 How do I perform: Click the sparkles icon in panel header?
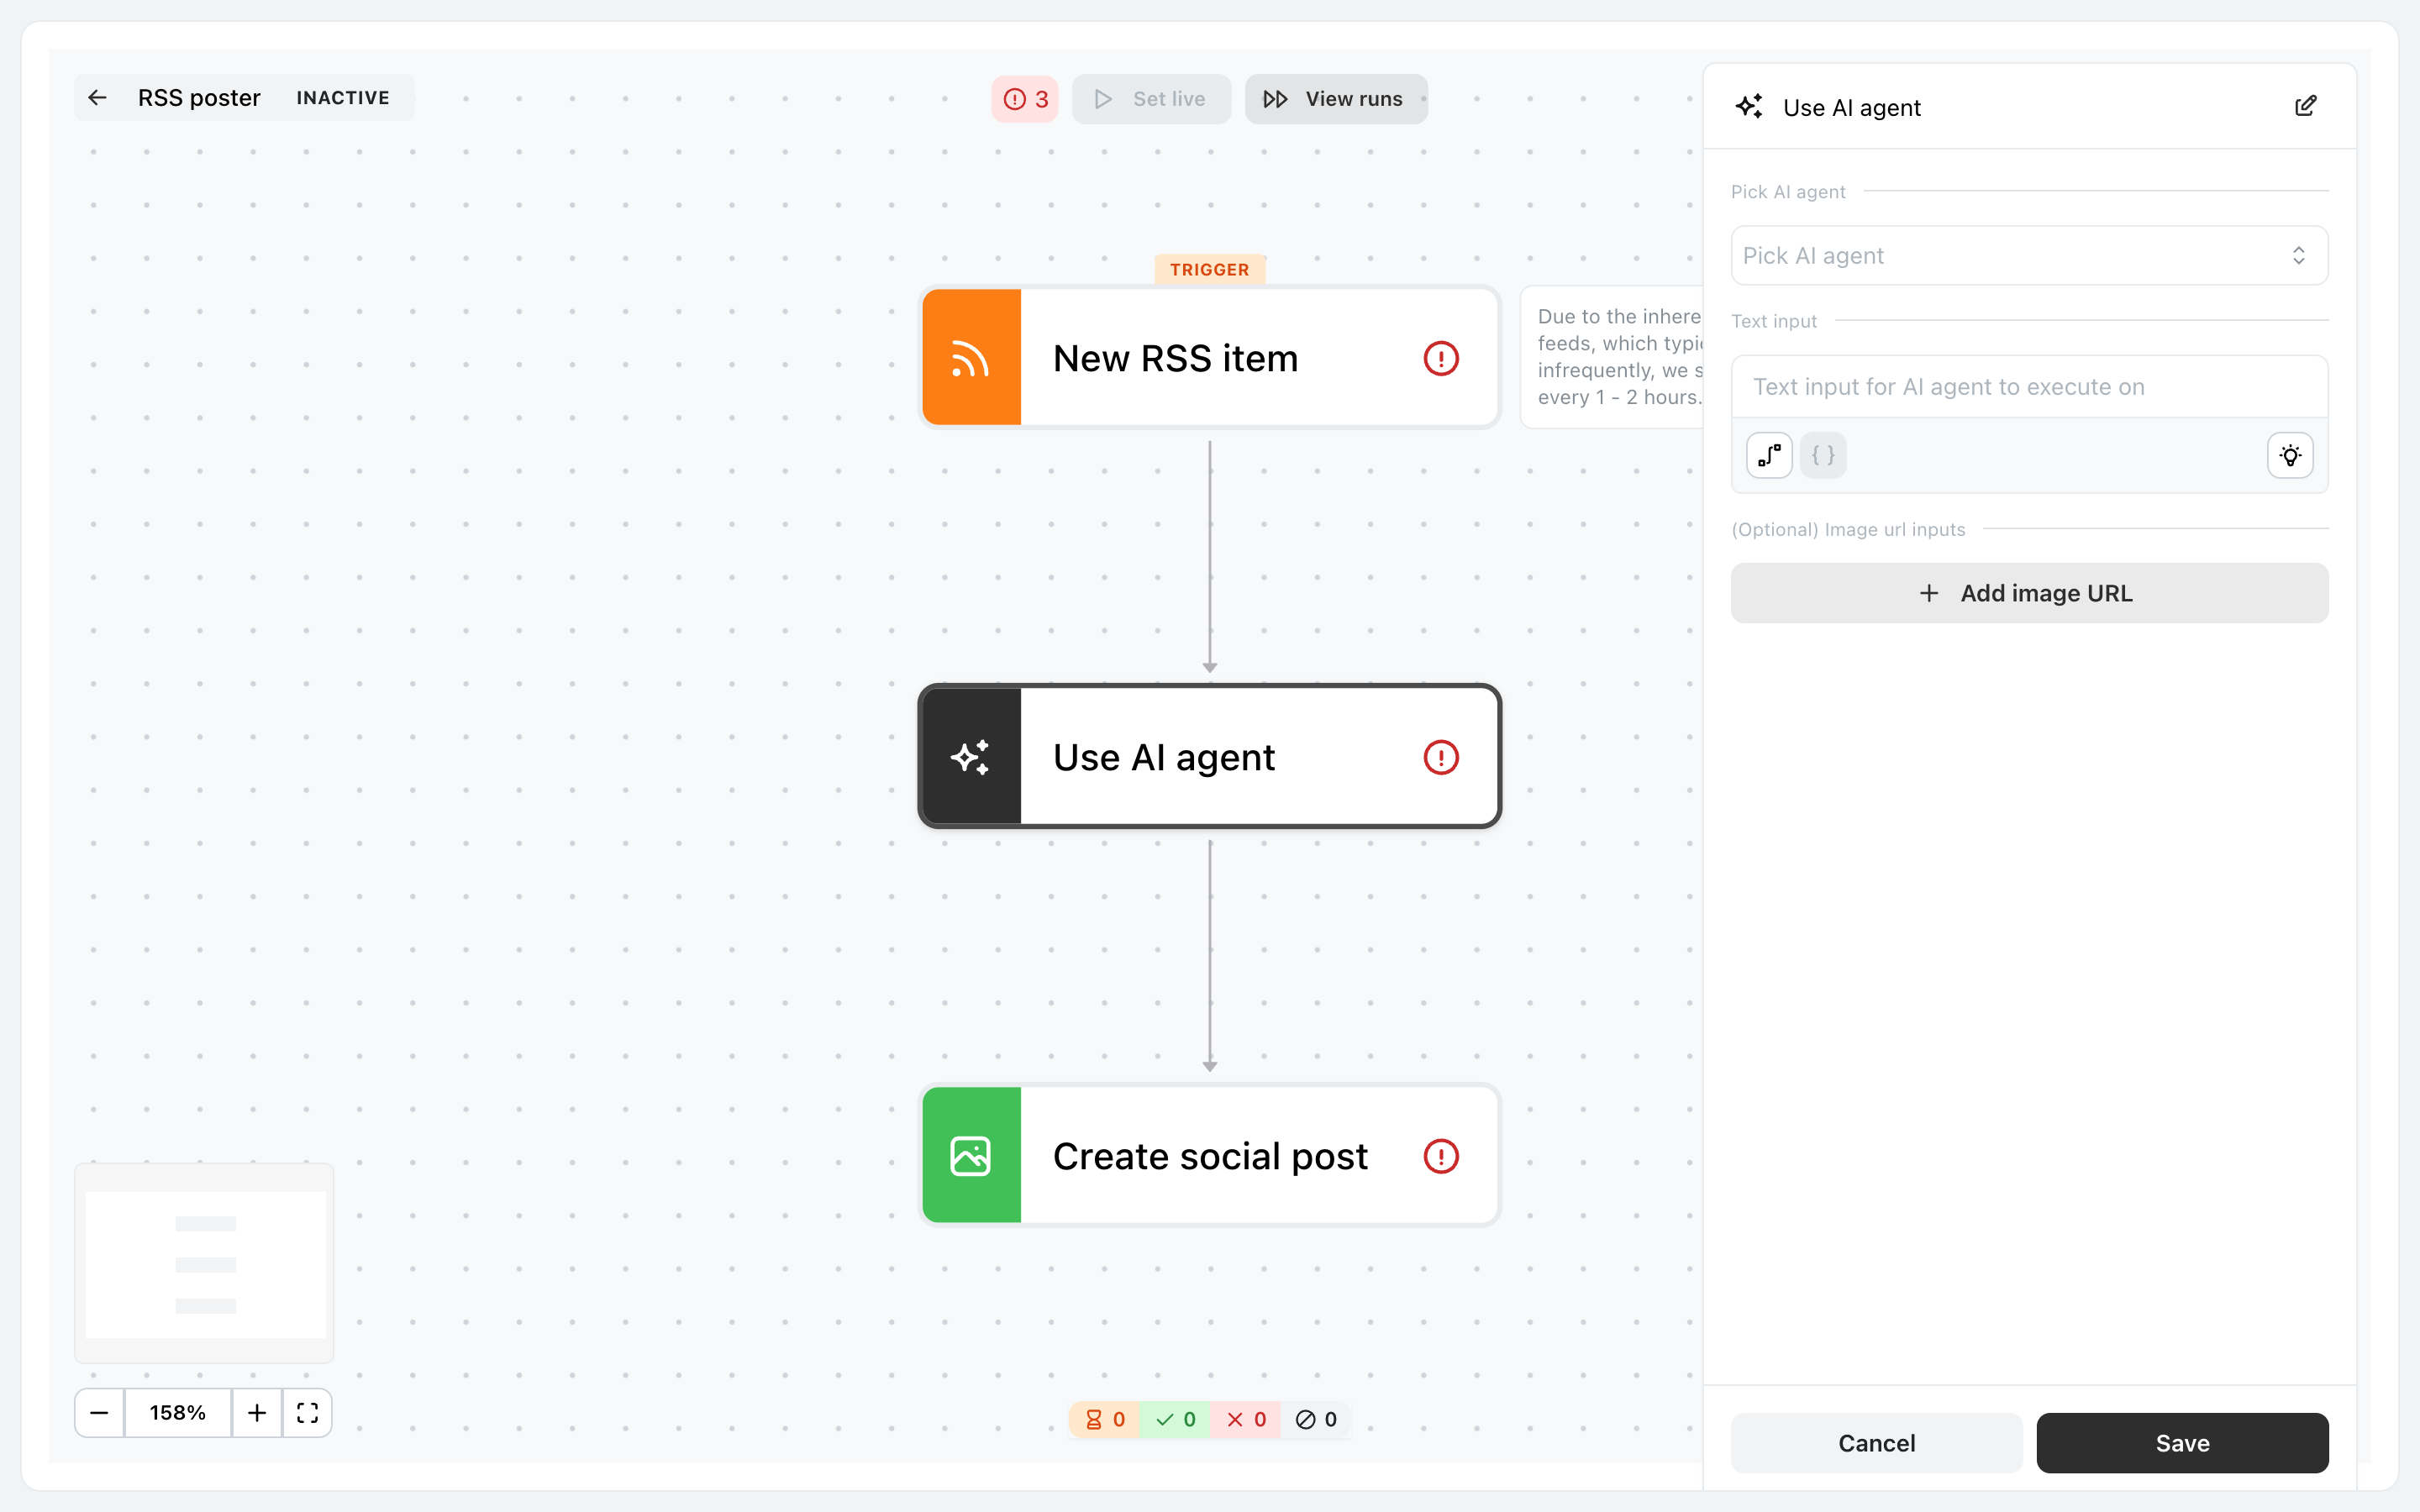pyautogui.click(x=1749, y=106)
